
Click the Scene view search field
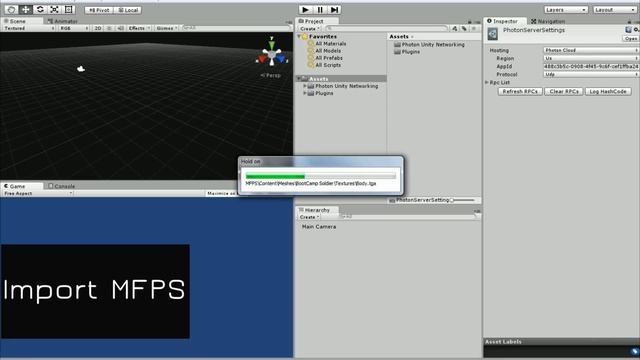coord(236,28)
